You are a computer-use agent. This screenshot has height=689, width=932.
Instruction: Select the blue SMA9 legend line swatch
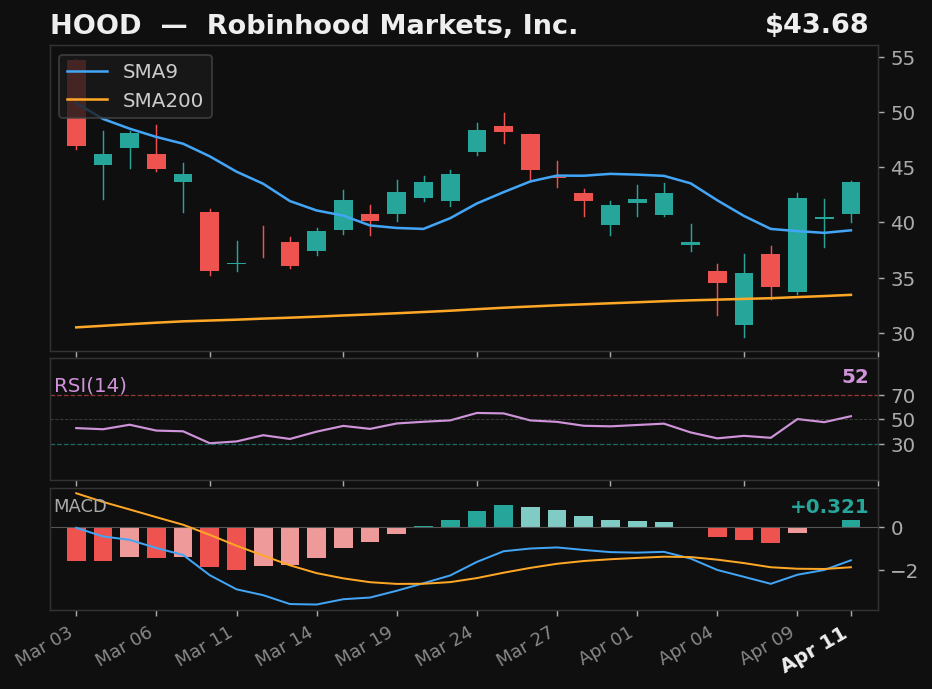(x=87, y=71)
